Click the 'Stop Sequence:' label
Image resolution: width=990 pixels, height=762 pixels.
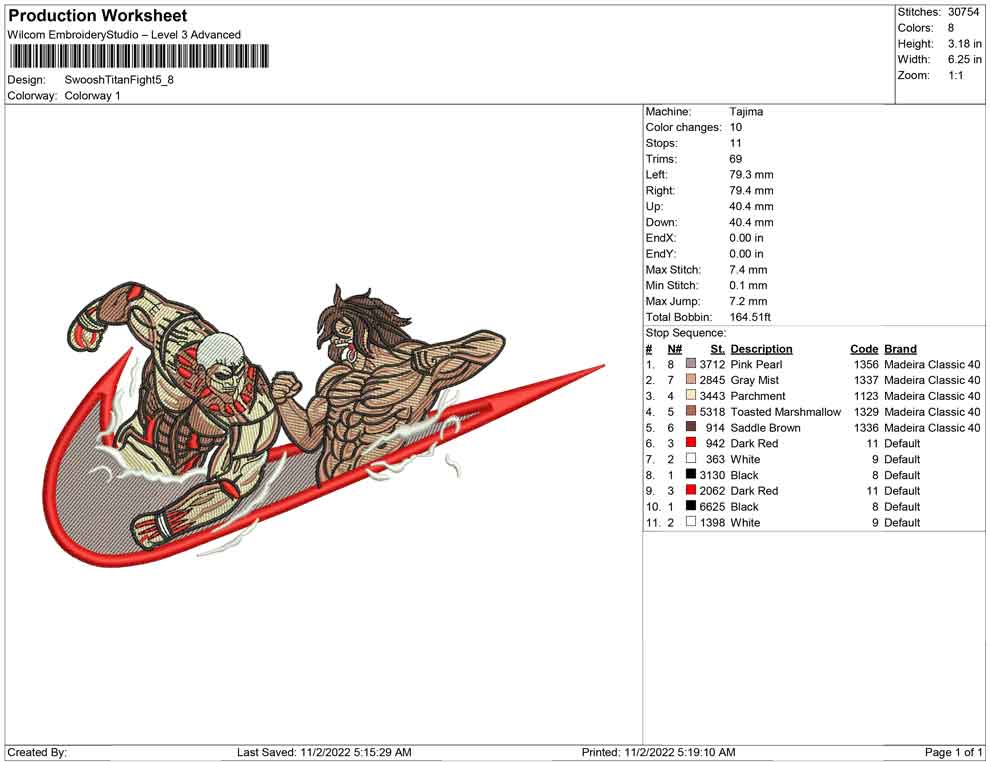(686, 333)
